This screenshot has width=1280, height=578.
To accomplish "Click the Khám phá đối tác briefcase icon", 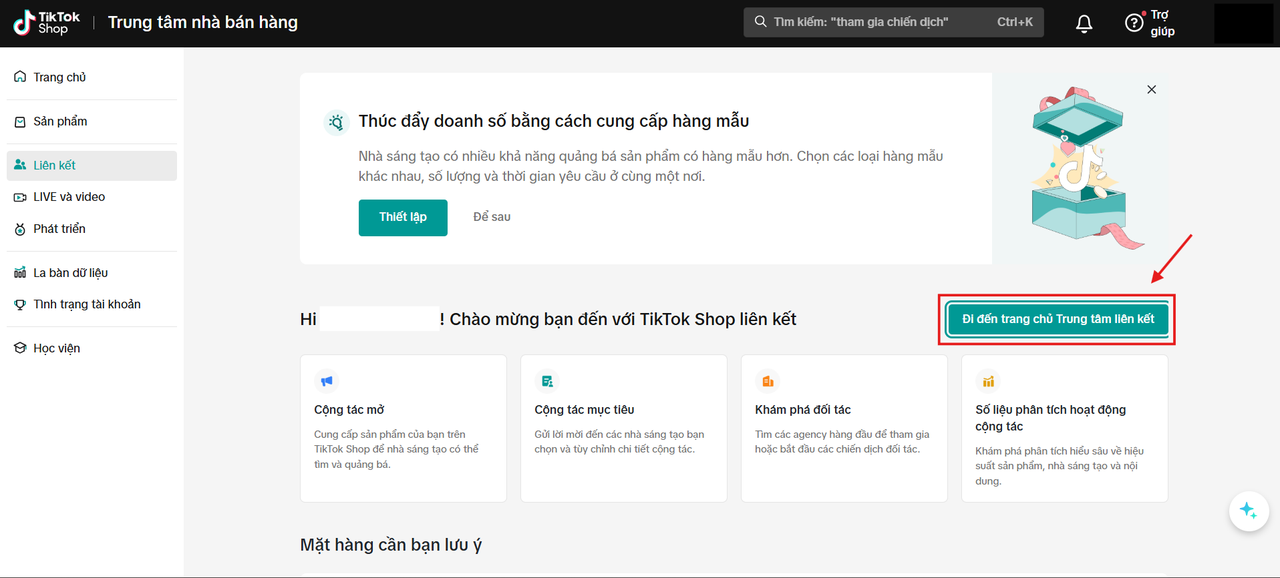I will [768, 381].
